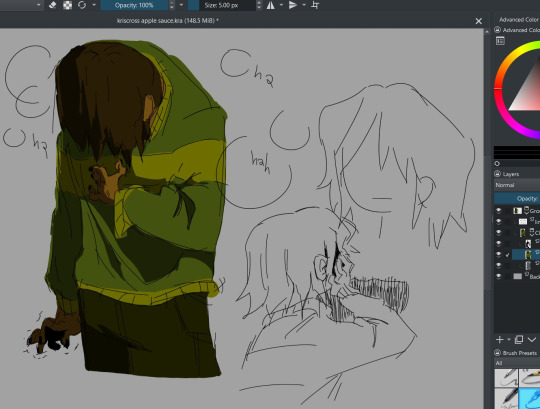Hide the Background layer
Image resolution: width=540 pixels, height=409 pixels.
pos(498,276)
